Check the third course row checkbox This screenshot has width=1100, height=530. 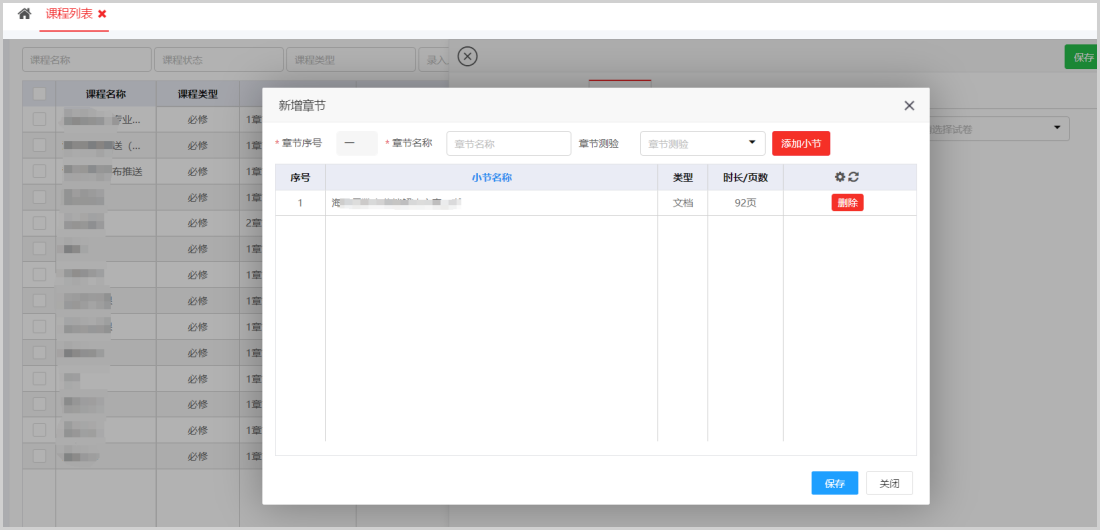click(x=39, y=171)
